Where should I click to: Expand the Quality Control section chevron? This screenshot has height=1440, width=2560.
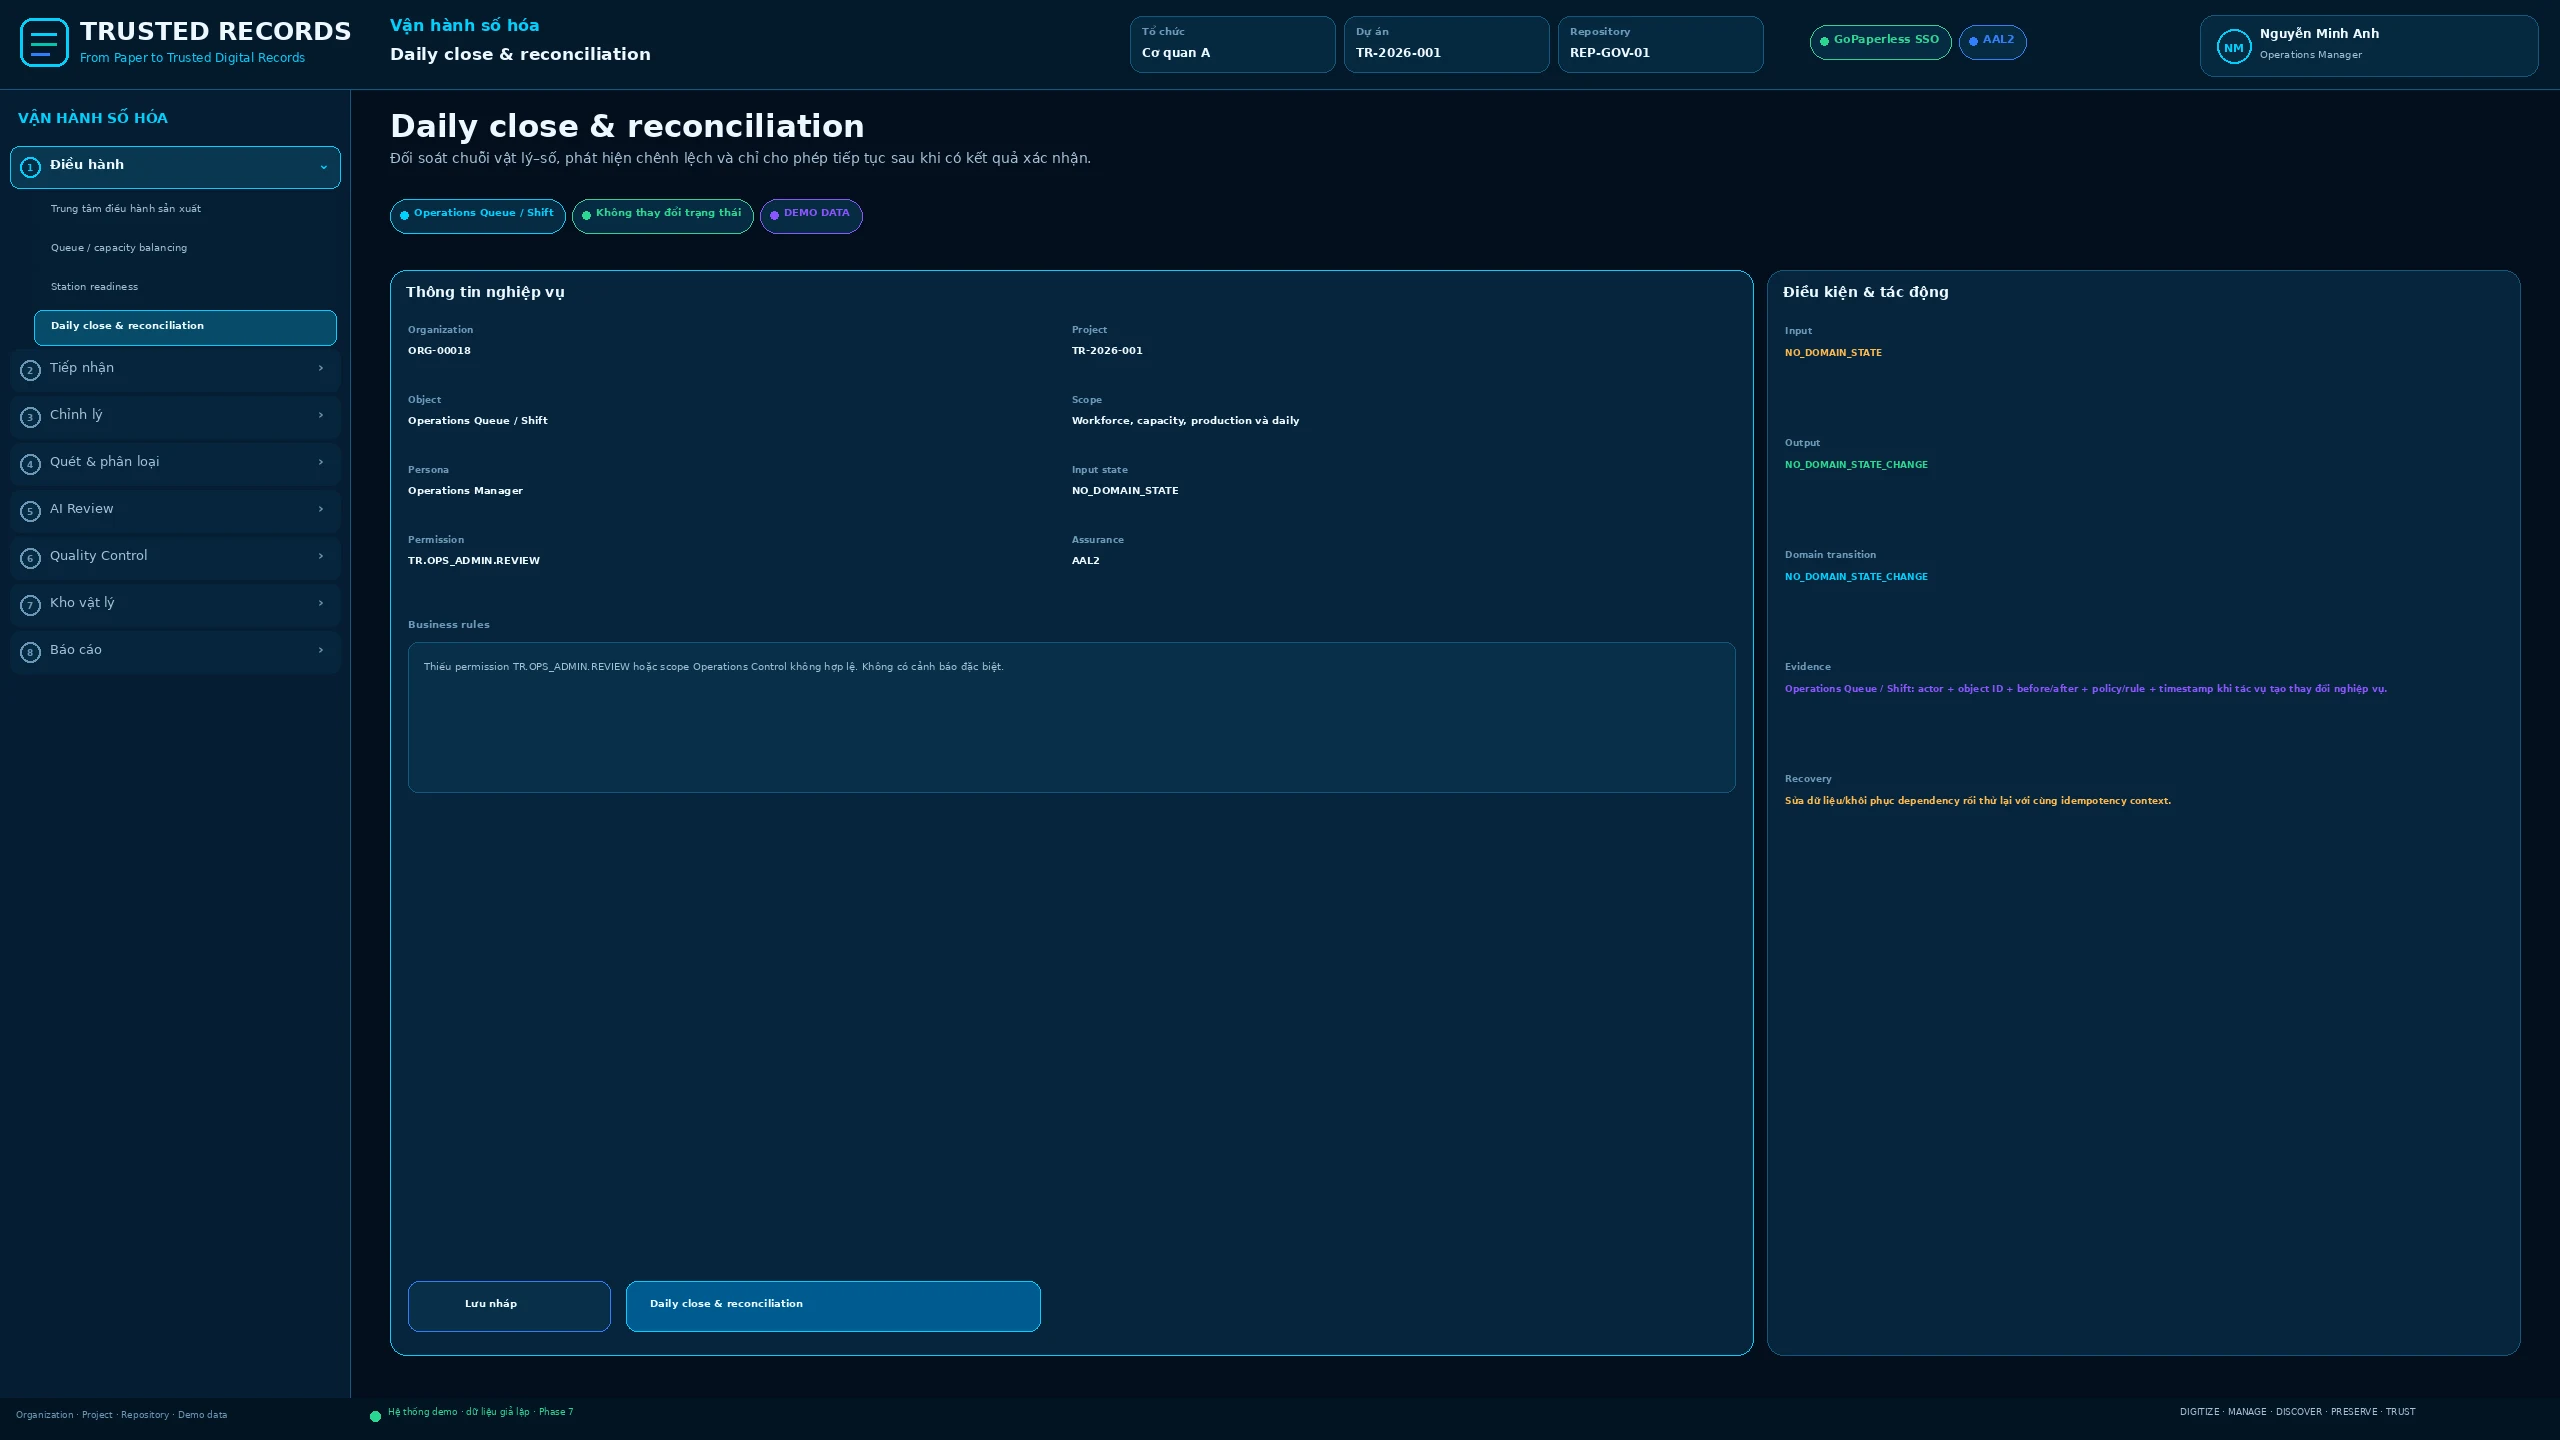point(321,556)
